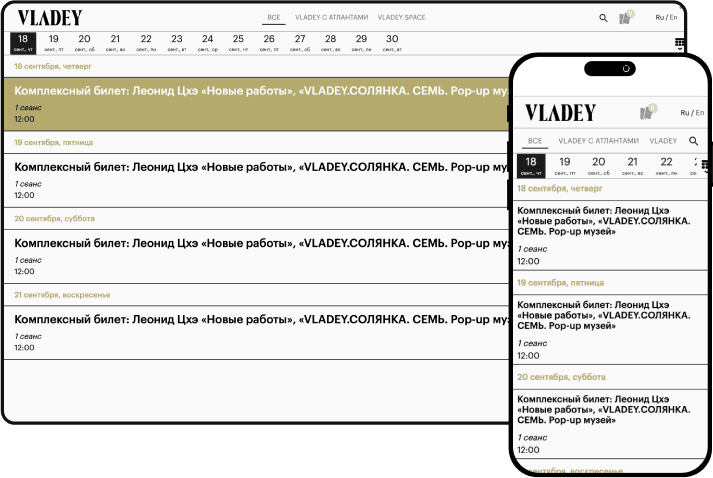Screen dimensions: 713x478
Task: Tap date 21 in the phone date strip
Action: [632, 165]
